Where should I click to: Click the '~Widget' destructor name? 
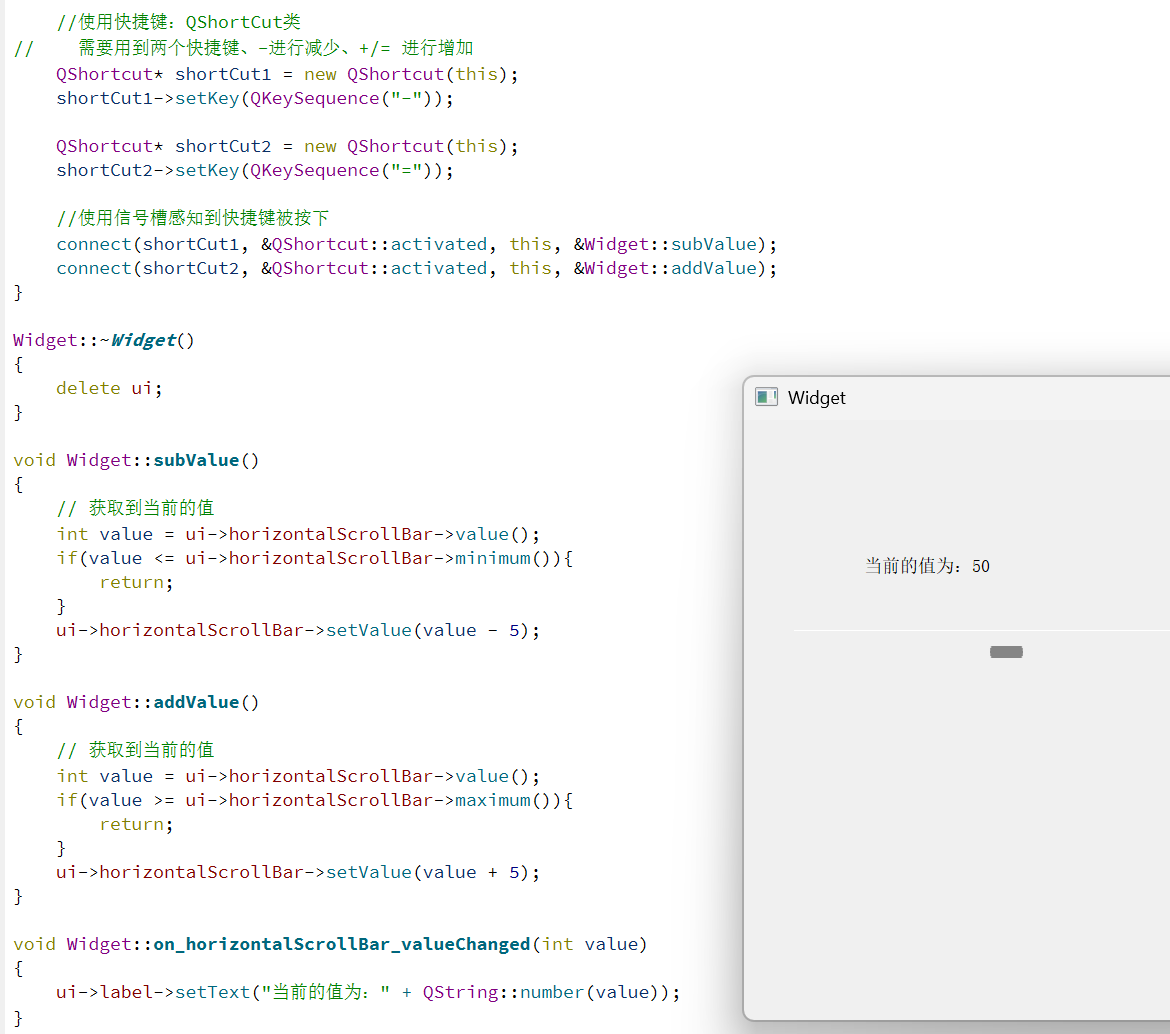138,340
